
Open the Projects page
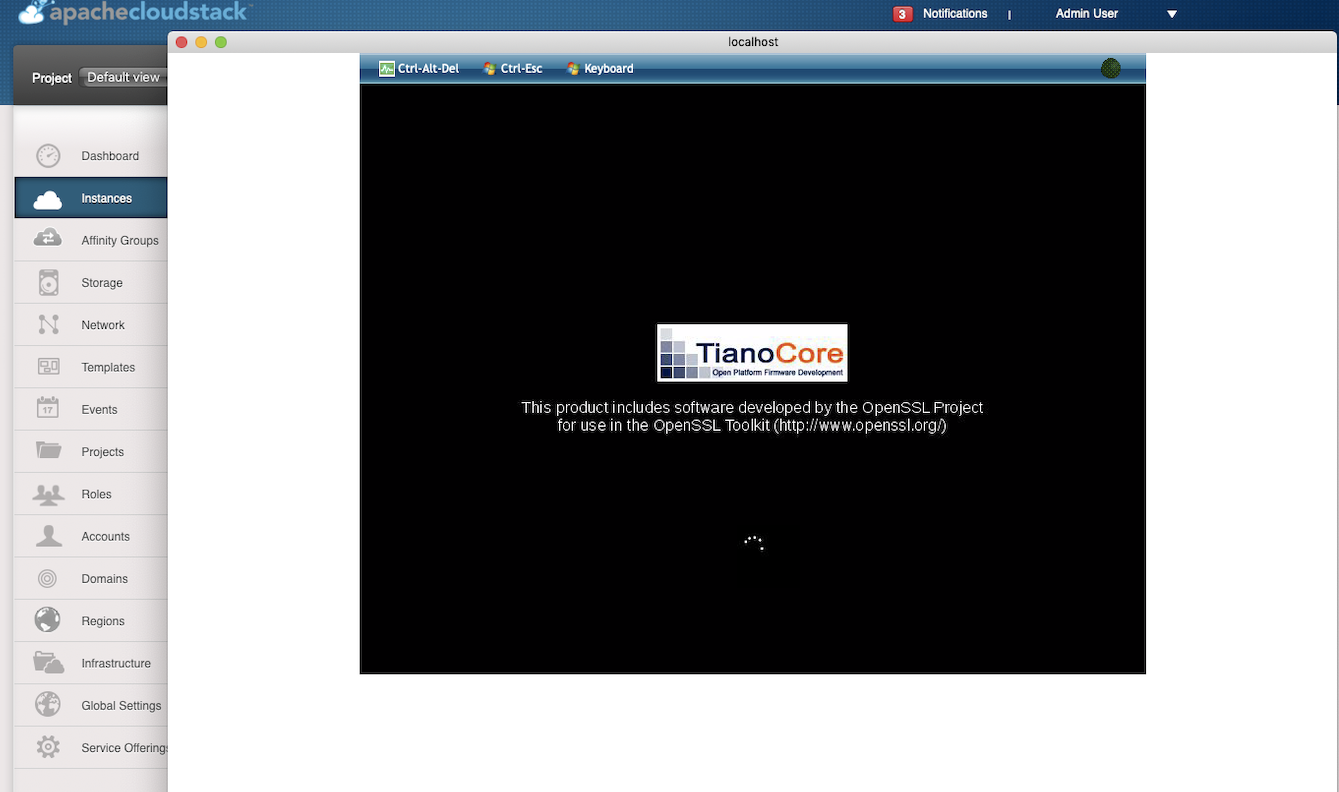pyautogui.click(x=91, y=451)
